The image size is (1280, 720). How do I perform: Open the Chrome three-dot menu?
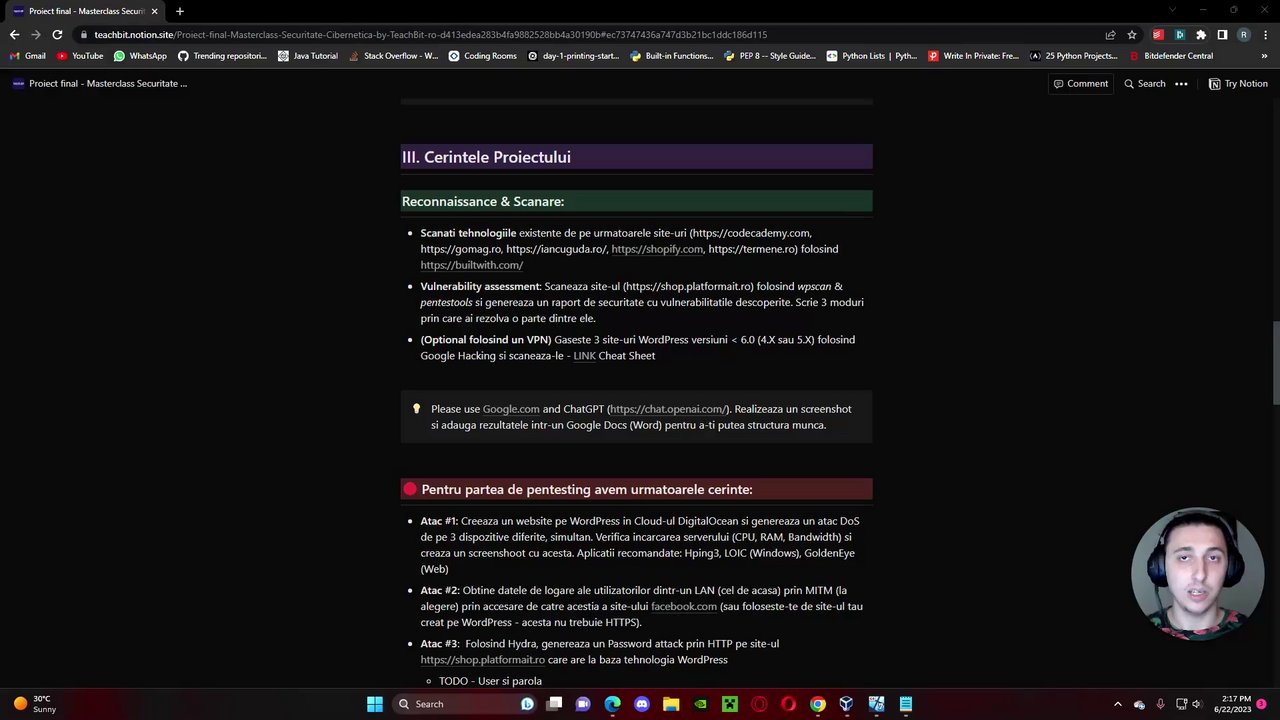click(1265, 34)
